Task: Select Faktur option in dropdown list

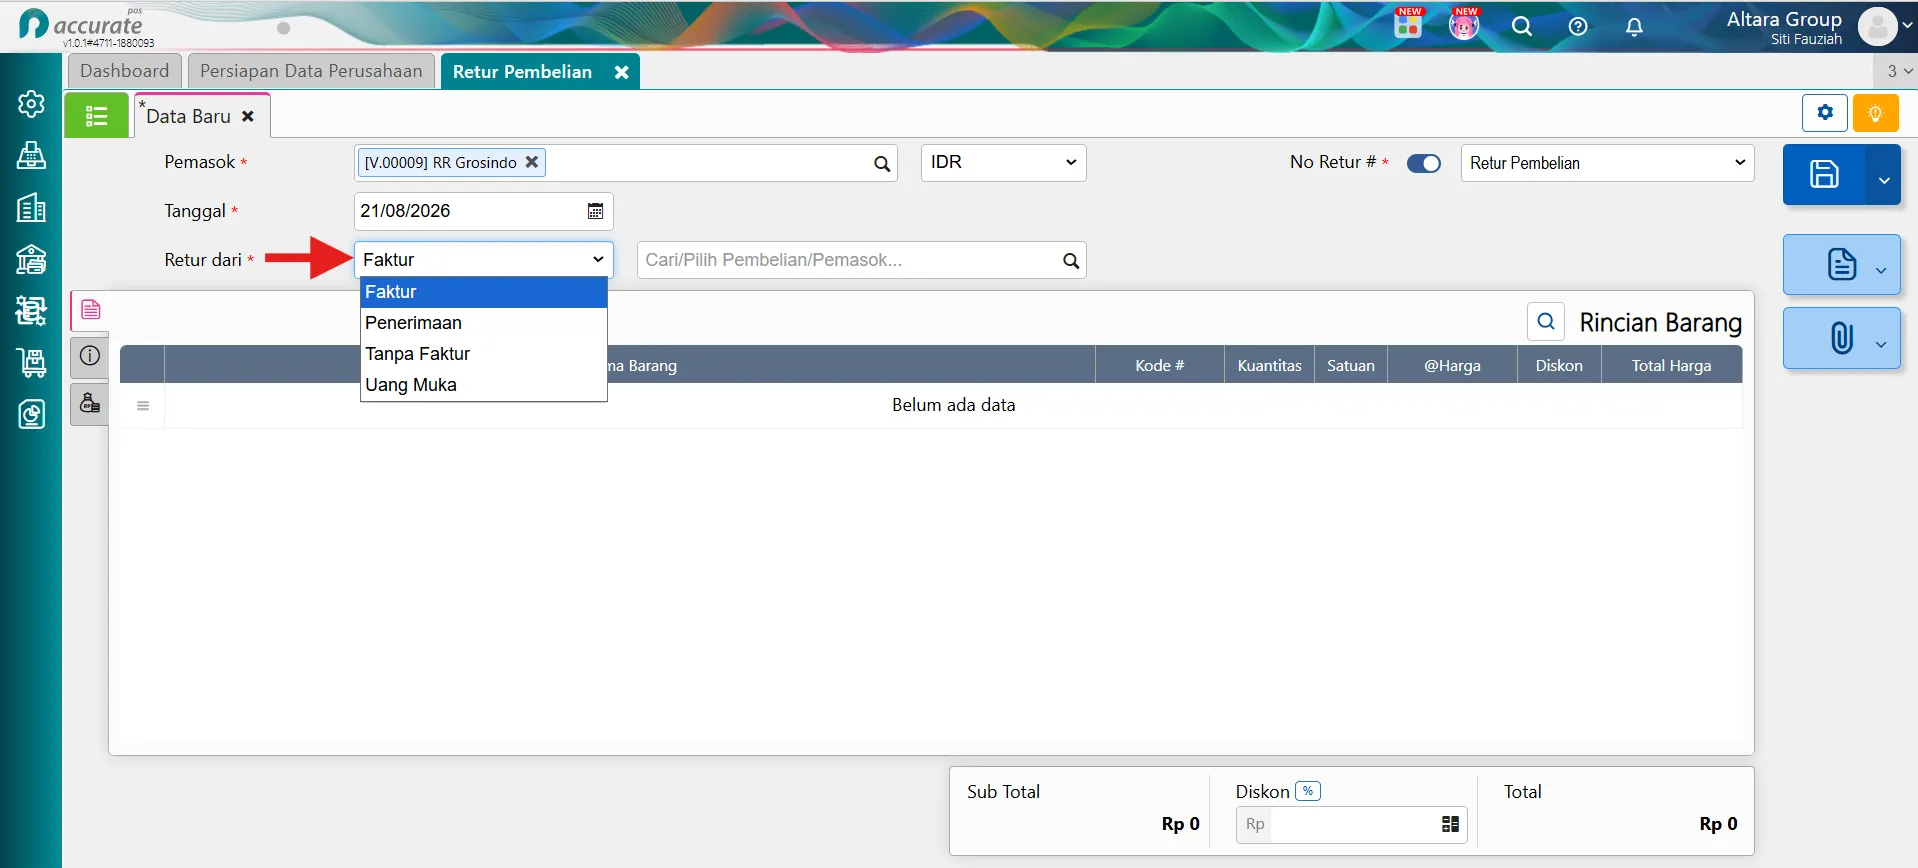Action: pyautogui.click(x=484, y=292)
